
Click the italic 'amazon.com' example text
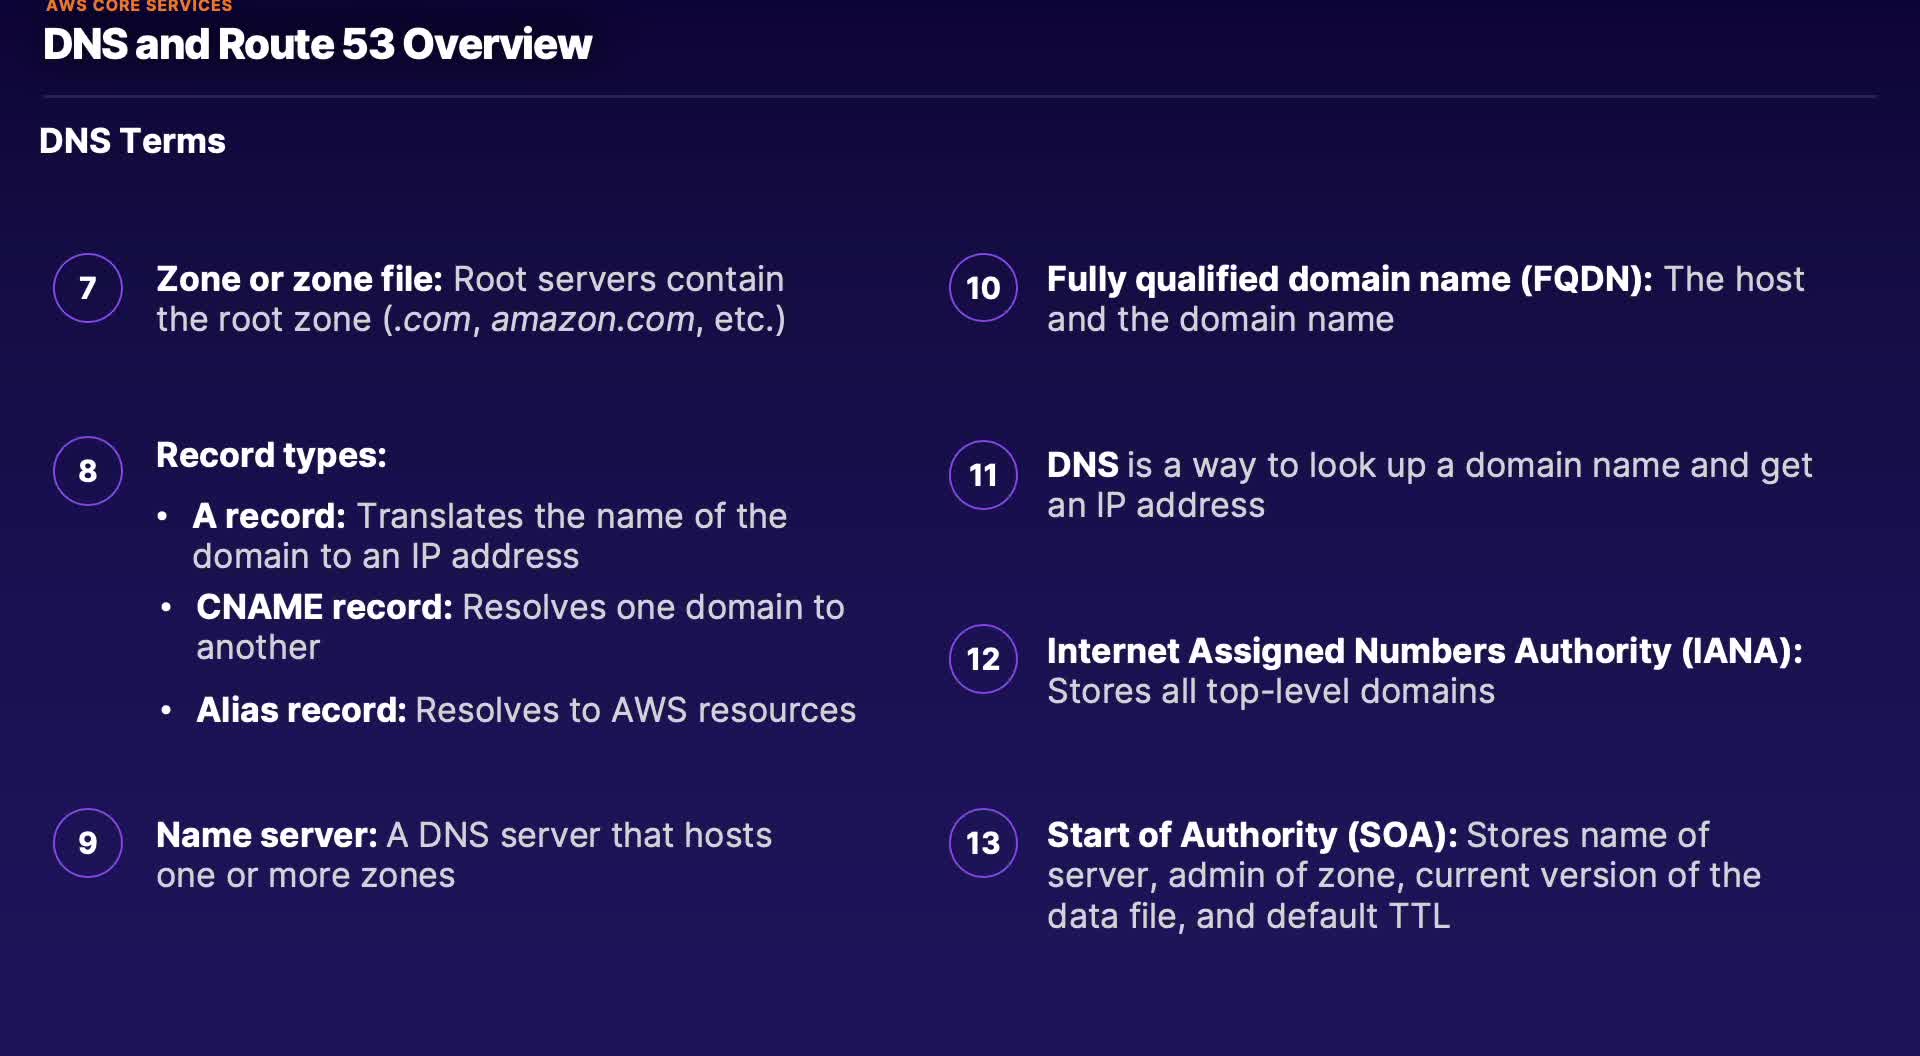pyautogui.click(x=592, y=319)
